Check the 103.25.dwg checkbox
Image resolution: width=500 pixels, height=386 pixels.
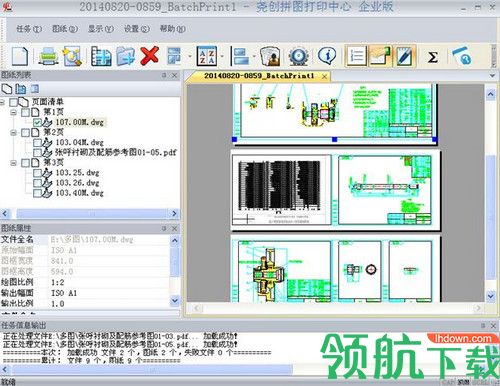(37, 173)
